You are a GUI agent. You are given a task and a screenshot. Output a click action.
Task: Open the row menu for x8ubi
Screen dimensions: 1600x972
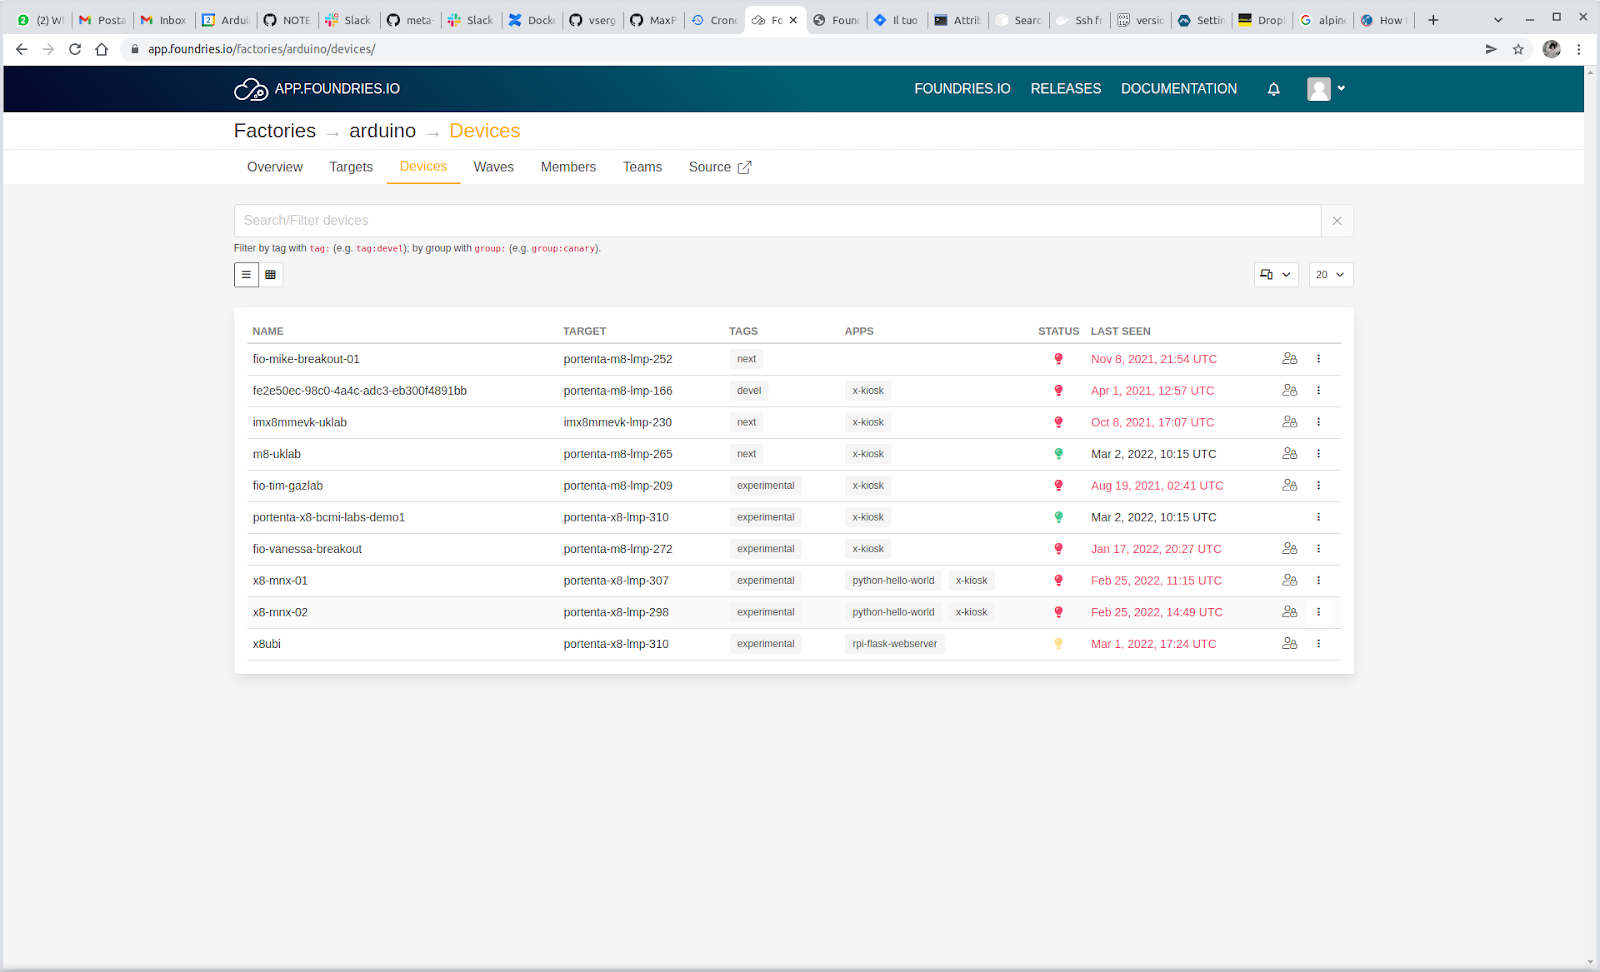[x=1318, y=644]
